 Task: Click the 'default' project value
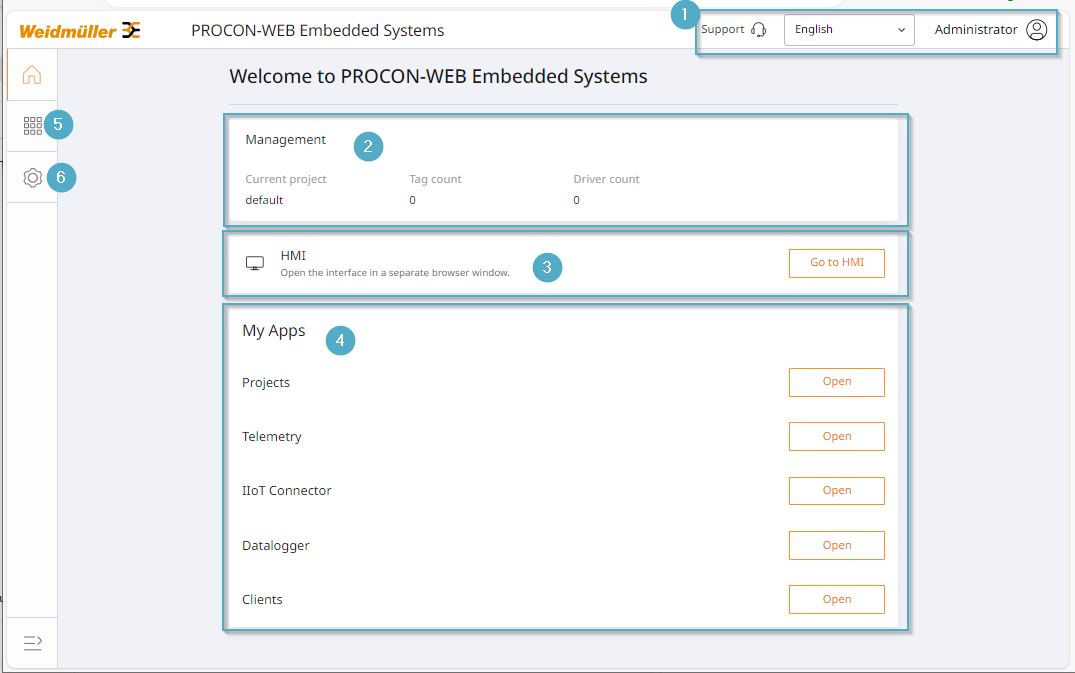pyautogui.click(x=264, y=200)
